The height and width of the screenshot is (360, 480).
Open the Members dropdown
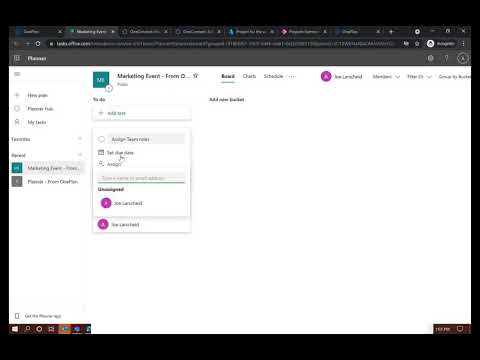386,77
